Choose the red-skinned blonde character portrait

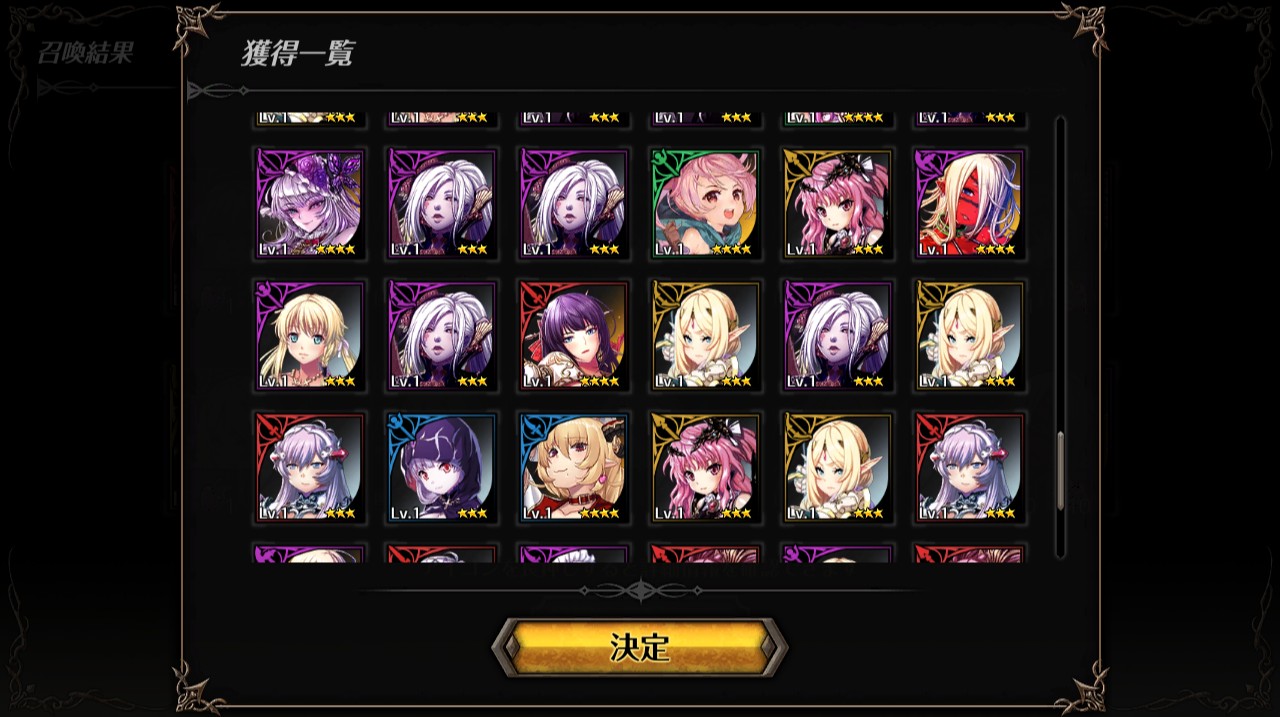(x=970, y=203)
